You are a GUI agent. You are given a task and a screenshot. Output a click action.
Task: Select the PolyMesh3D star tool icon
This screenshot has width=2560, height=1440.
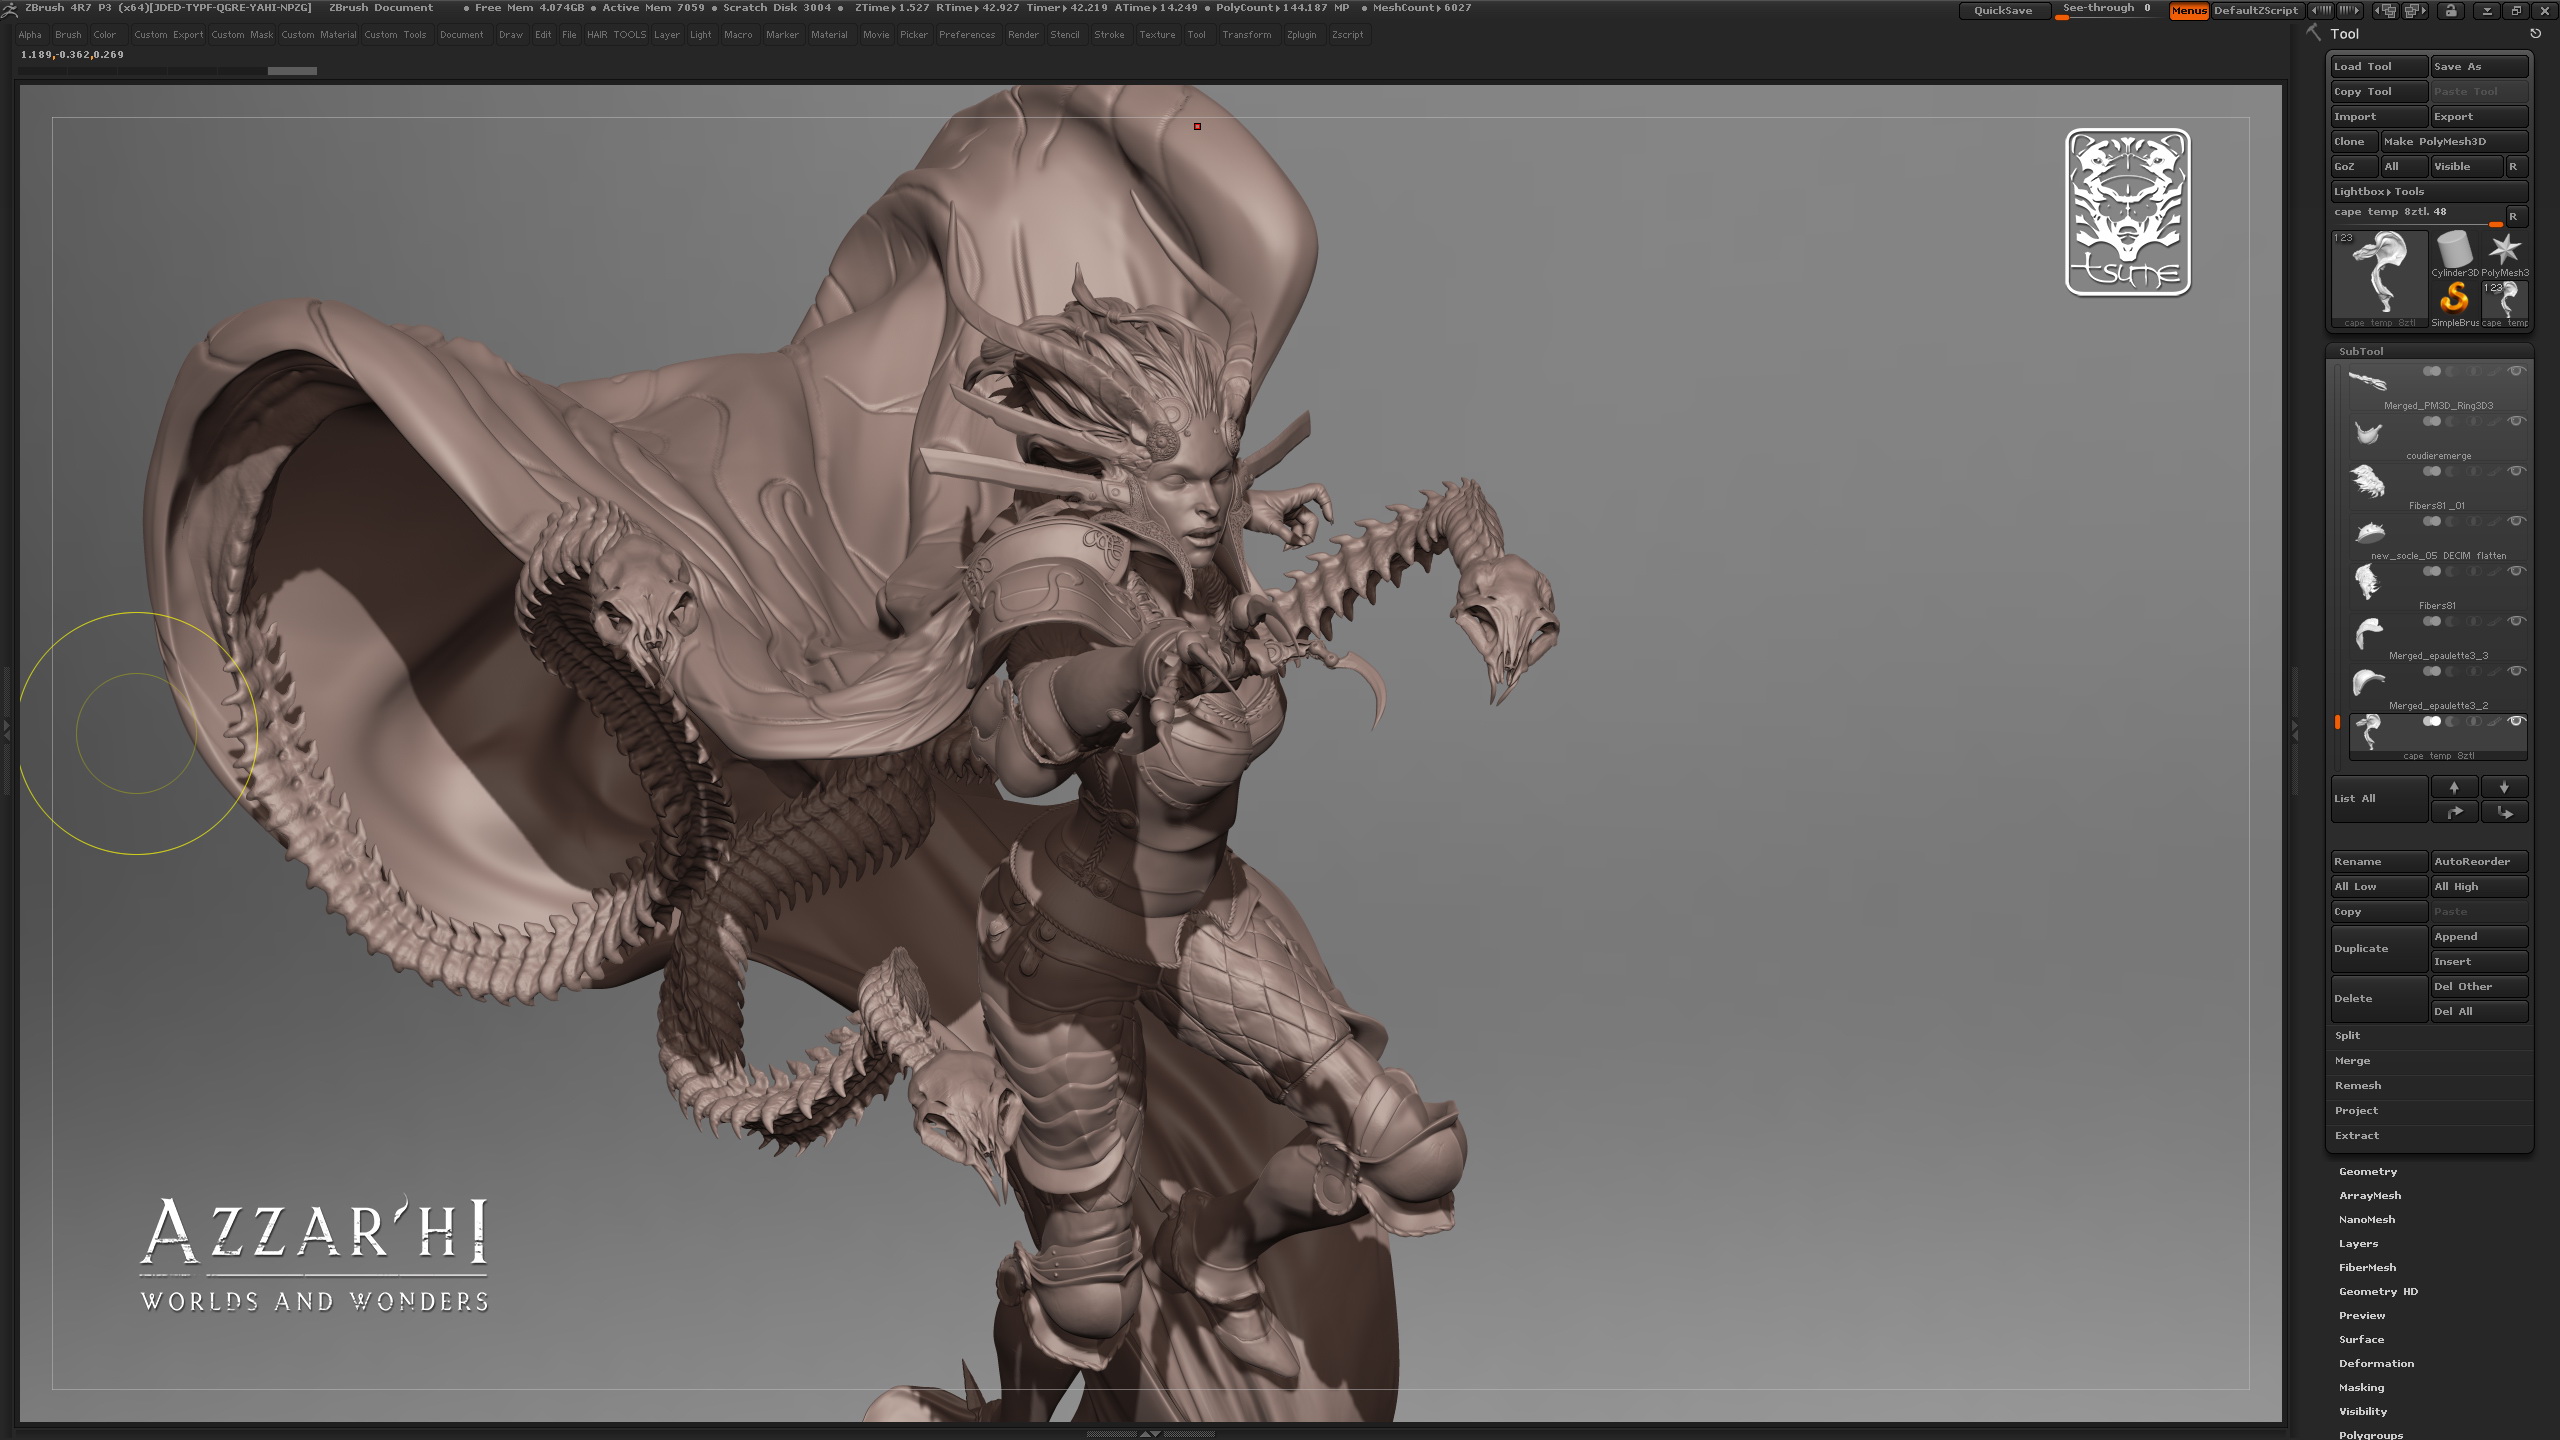2505,254
